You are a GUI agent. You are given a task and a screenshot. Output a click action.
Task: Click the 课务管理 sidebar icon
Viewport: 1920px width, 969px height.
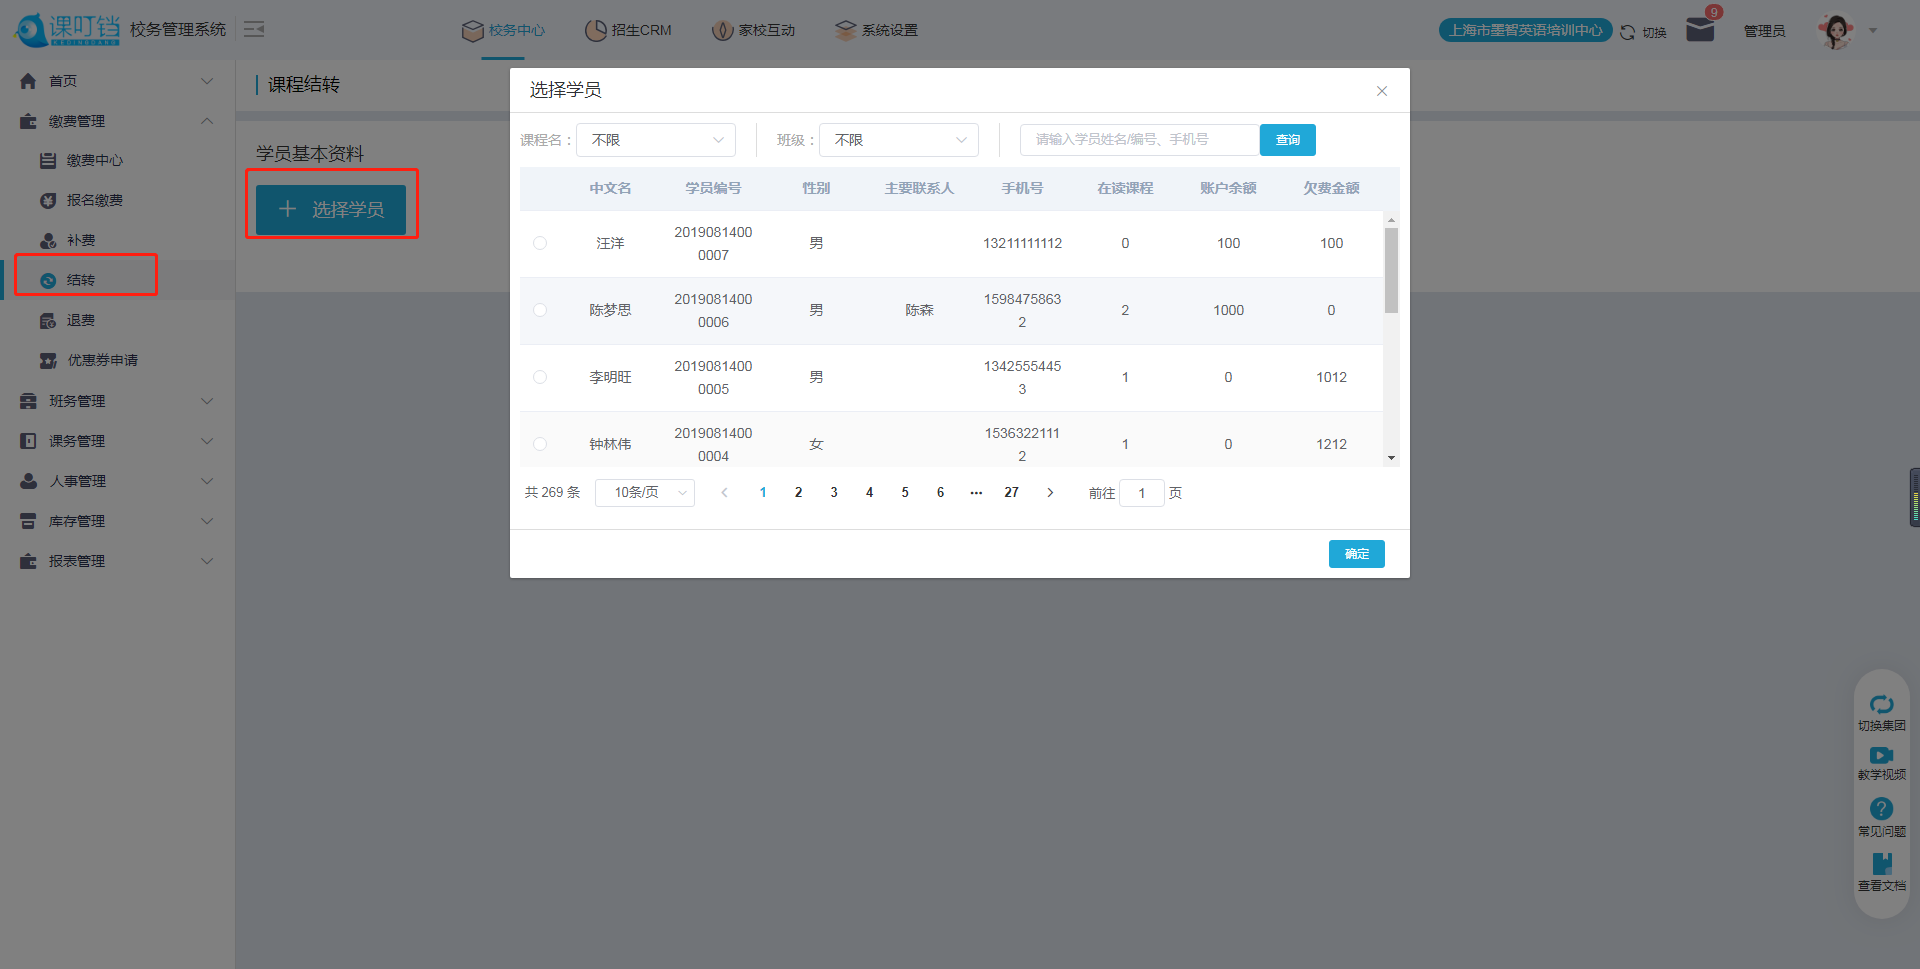28,441
